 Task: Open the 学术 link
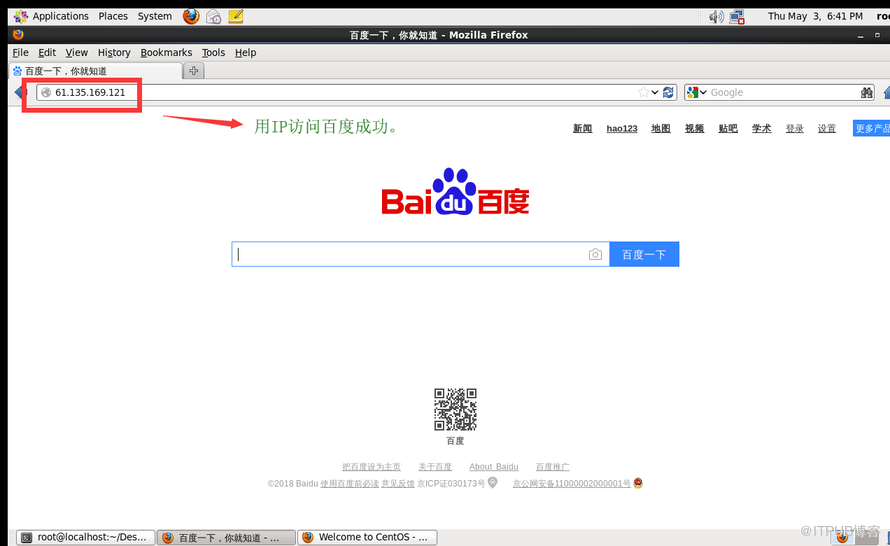coord(761,128)
